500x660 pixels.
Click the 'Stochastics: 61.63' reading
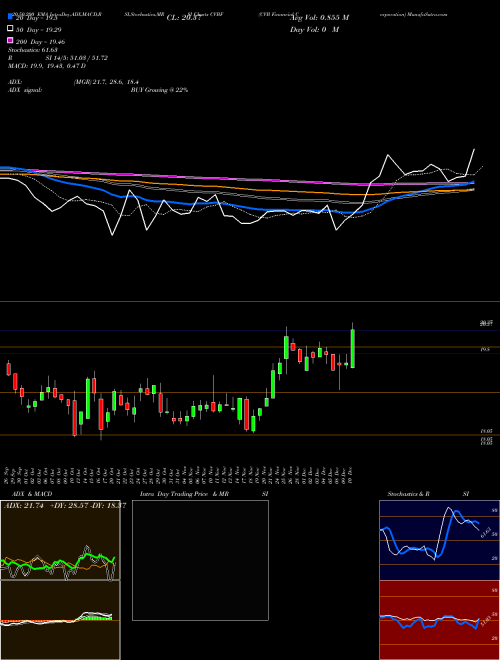point(33,50)
